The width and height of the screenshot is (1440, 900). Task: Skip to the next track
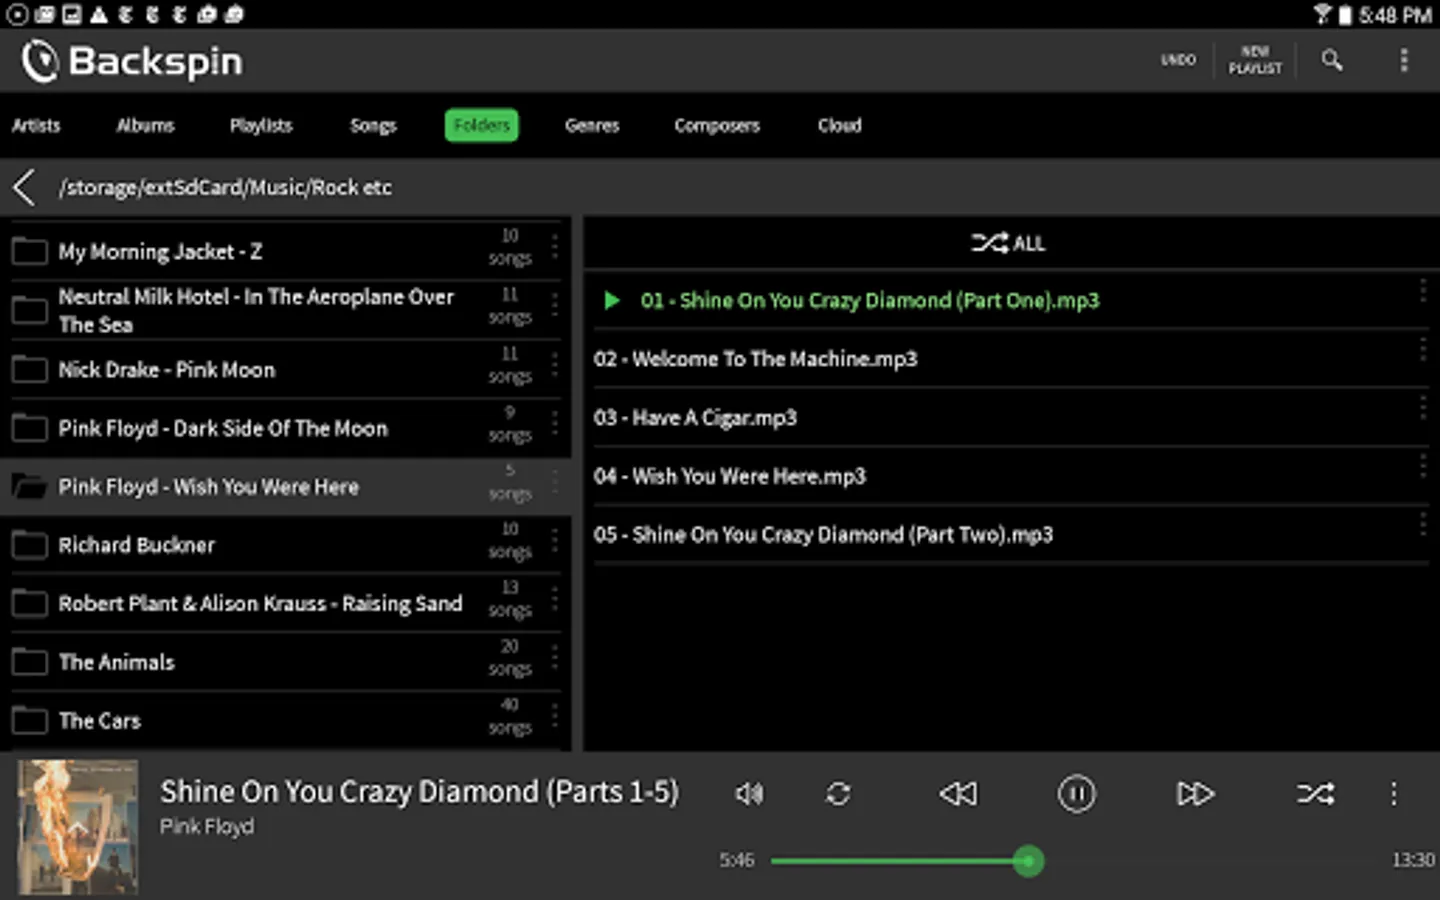point(1195,794)
